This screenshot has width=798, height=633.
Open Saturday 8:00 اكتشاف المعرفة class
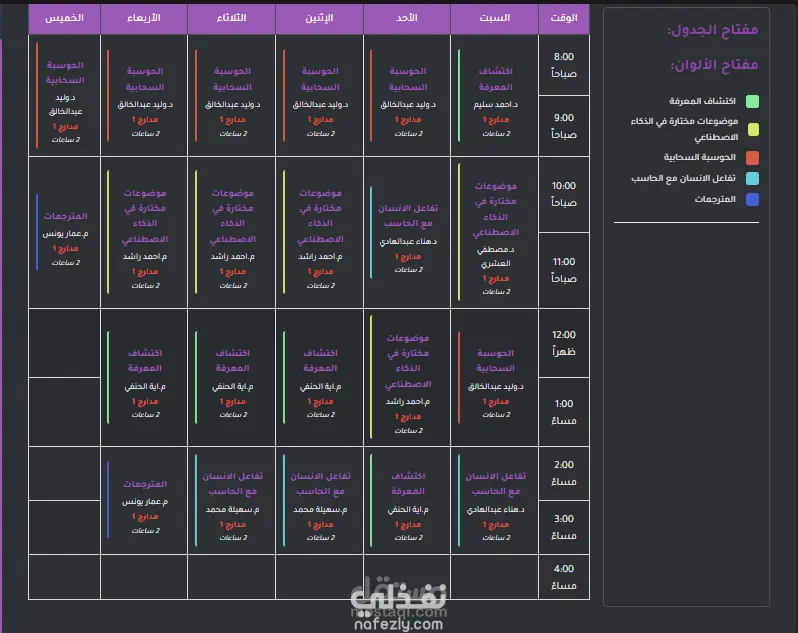pyautogui.click(x=495, y=96)
